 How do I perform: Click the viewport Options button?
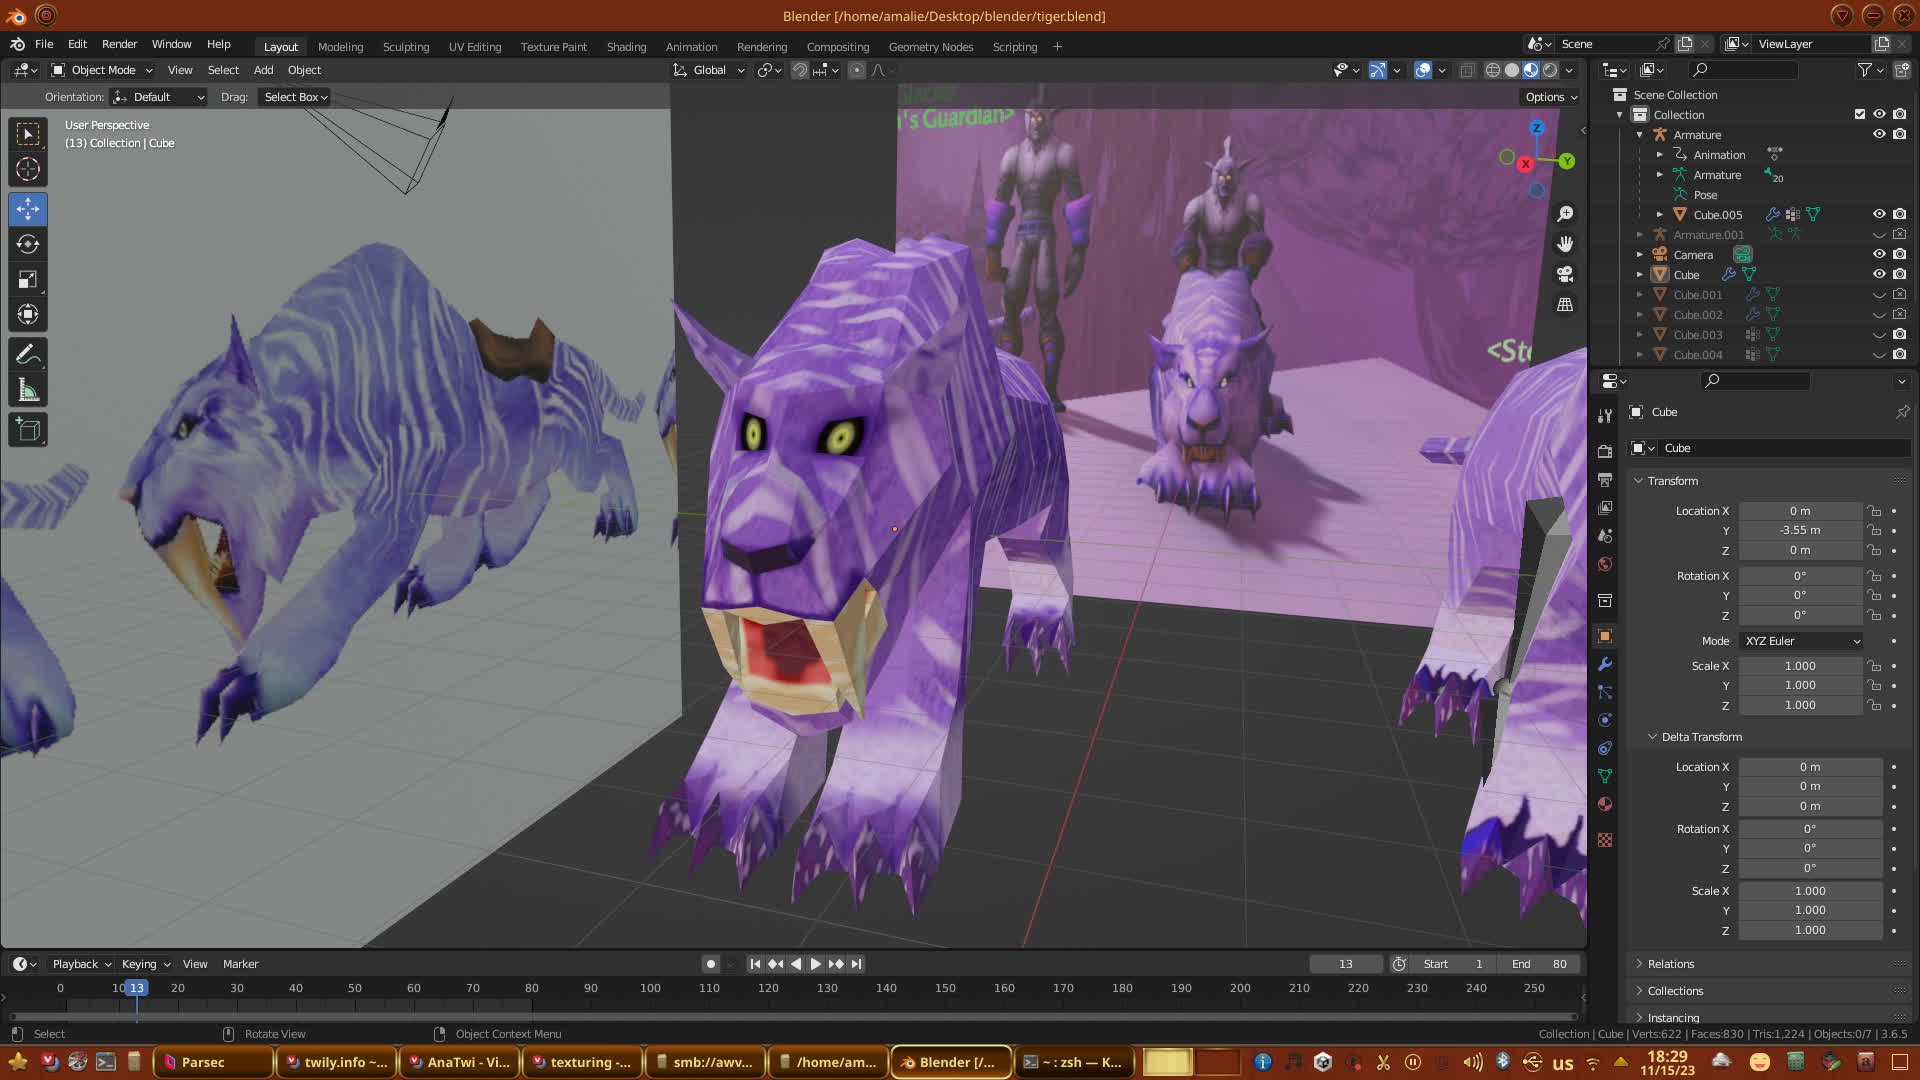[1551, 97]
